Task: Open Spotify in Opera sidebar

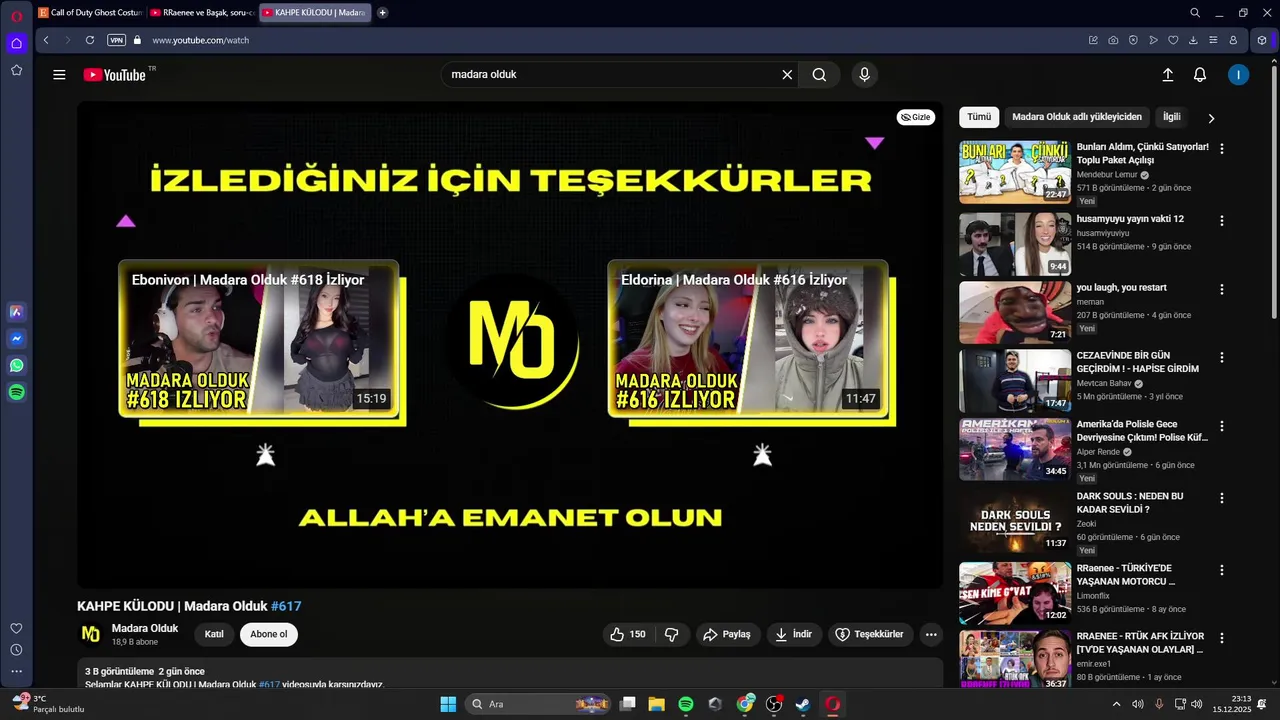Action: click(16, 393)
